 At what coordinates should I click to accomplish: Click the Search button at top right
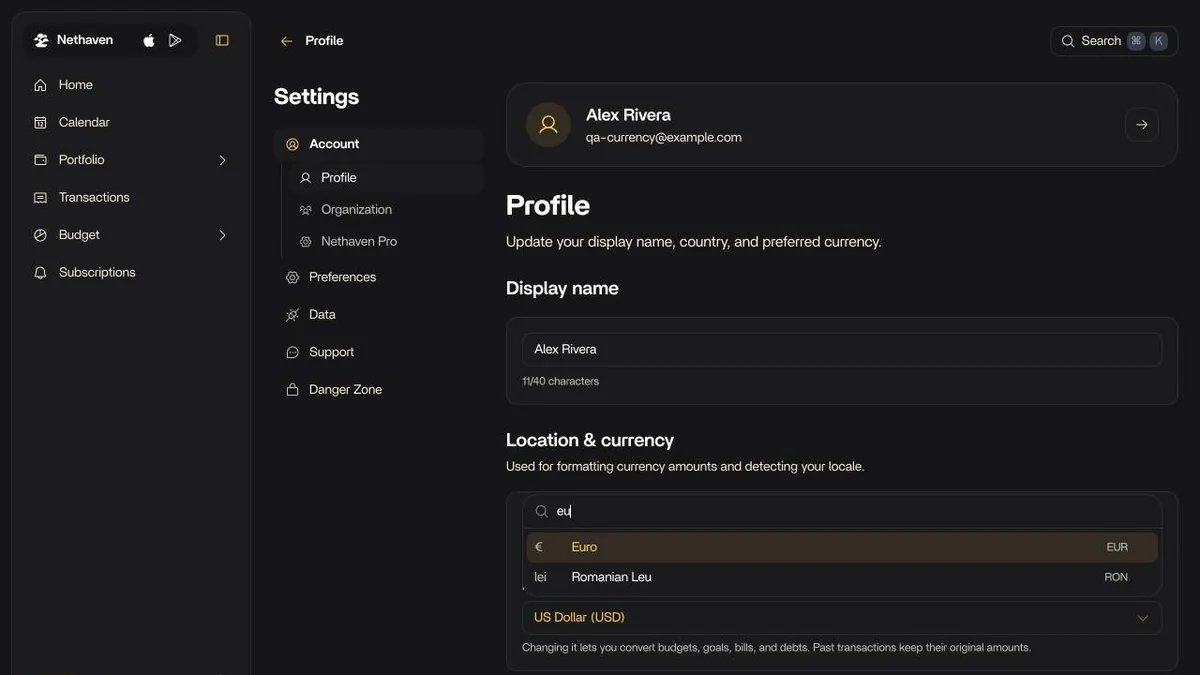[x=1114, y=41]
